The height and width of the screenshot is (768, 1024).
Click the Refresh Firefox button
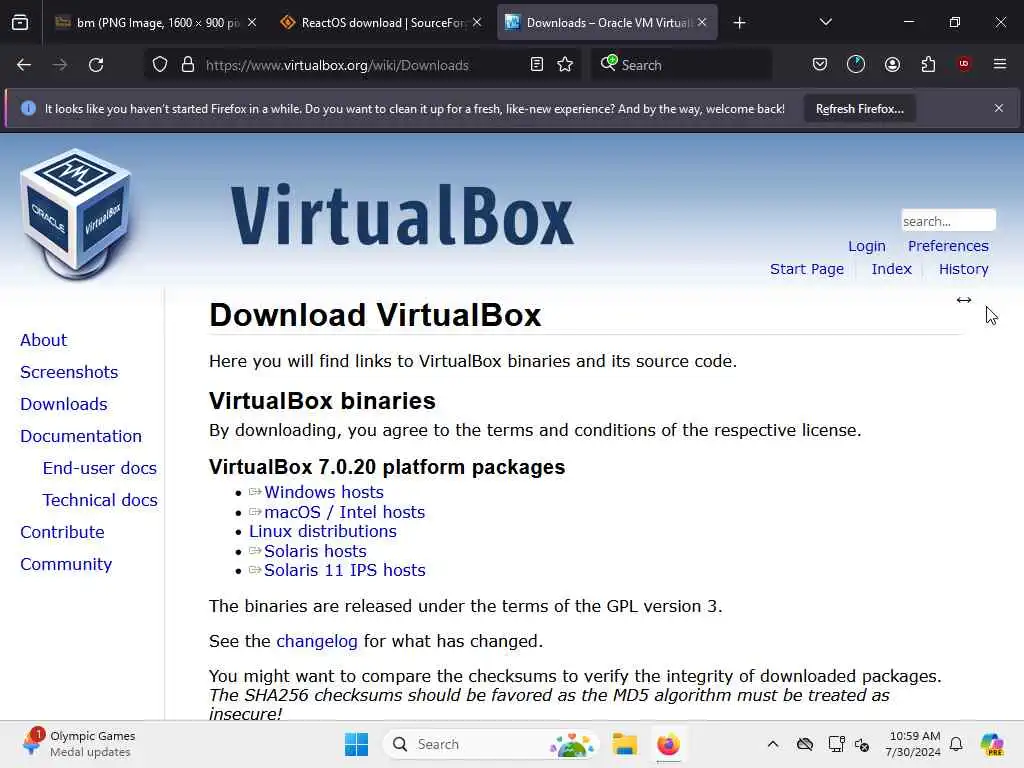tap(859, 109)
